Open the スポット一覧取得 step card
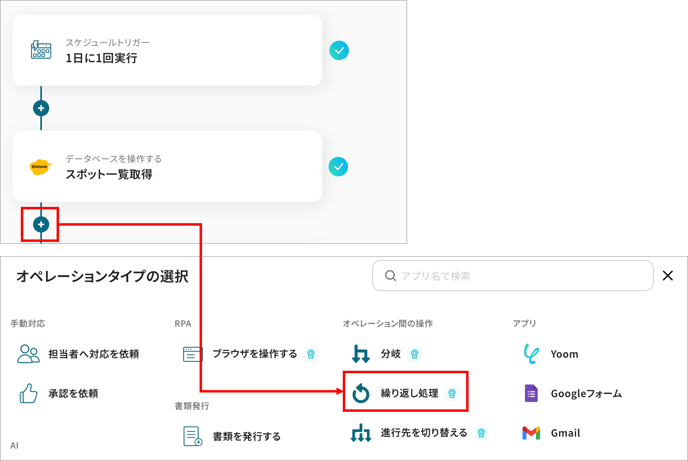The height and width of the screenshot is (461, 688). 167,166
